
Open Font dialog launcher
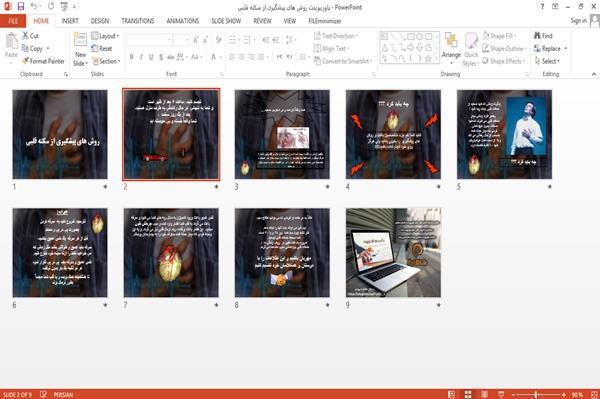222,74
